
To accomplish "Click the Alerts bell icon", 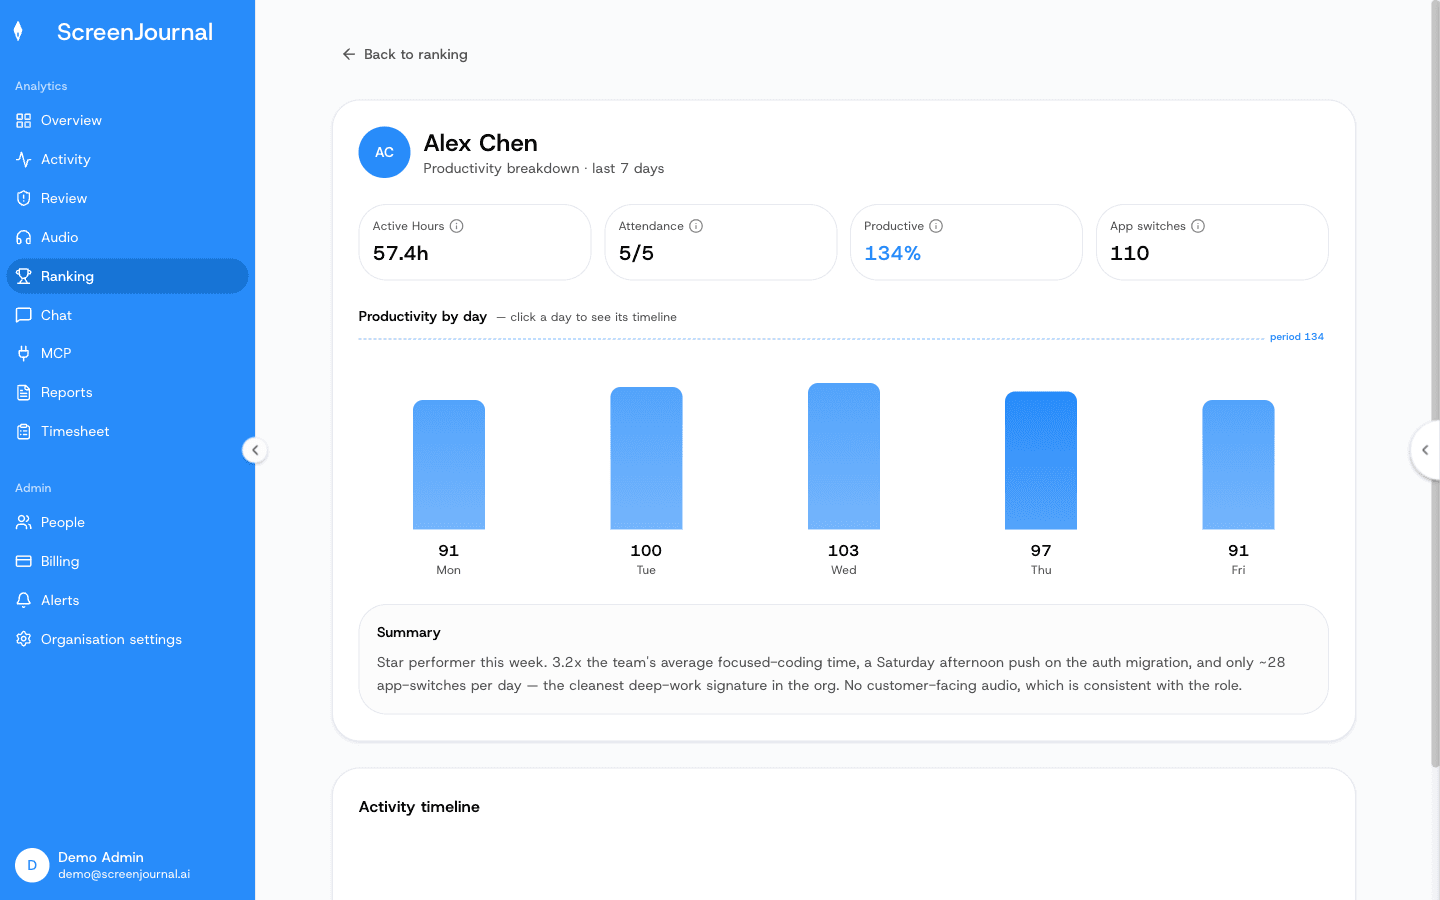I will click(x=24, y=601).
